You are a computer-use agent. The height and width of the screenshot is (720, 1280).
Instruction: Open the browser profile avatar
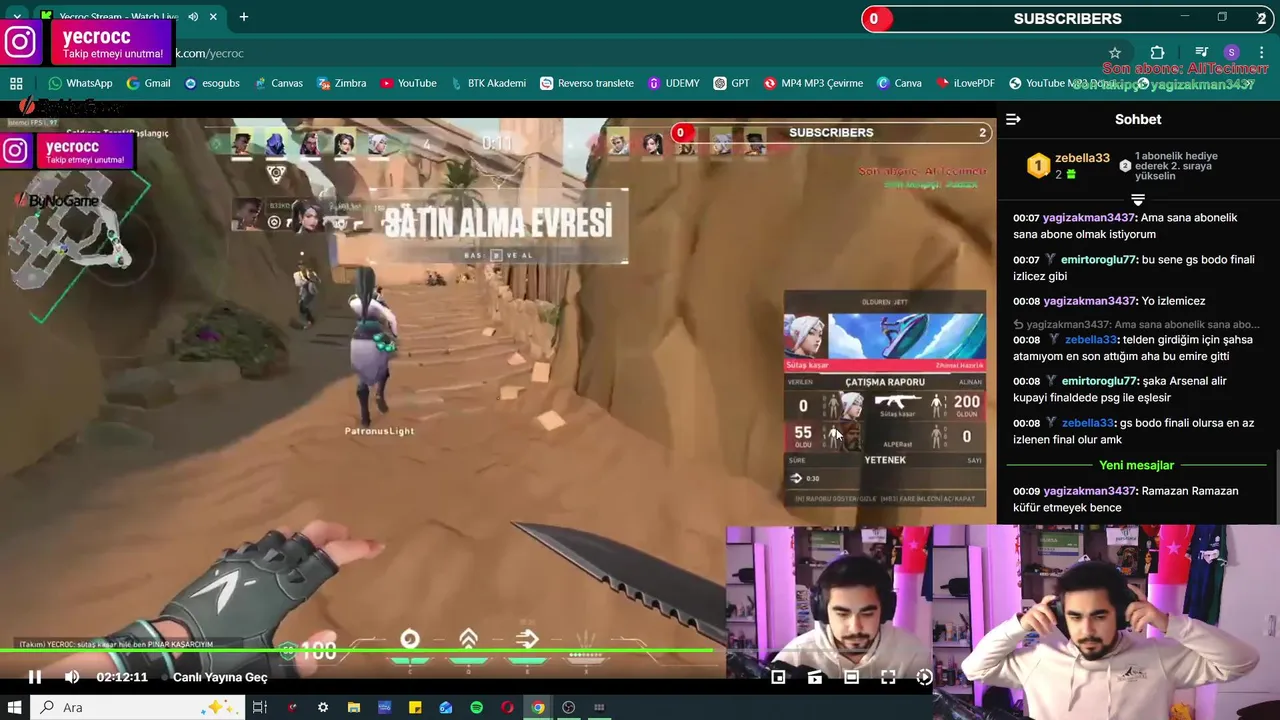tap(1232, 53)
